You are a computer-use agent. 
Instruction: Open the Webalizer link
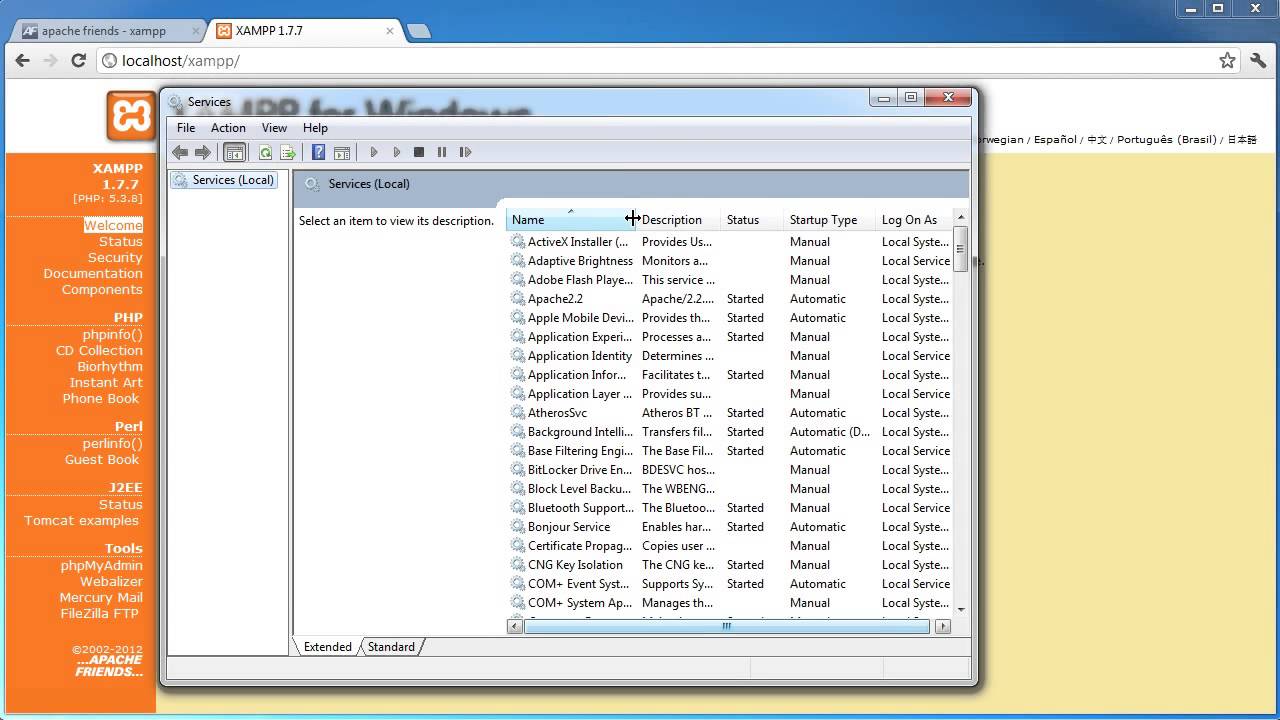pos(111,581)
